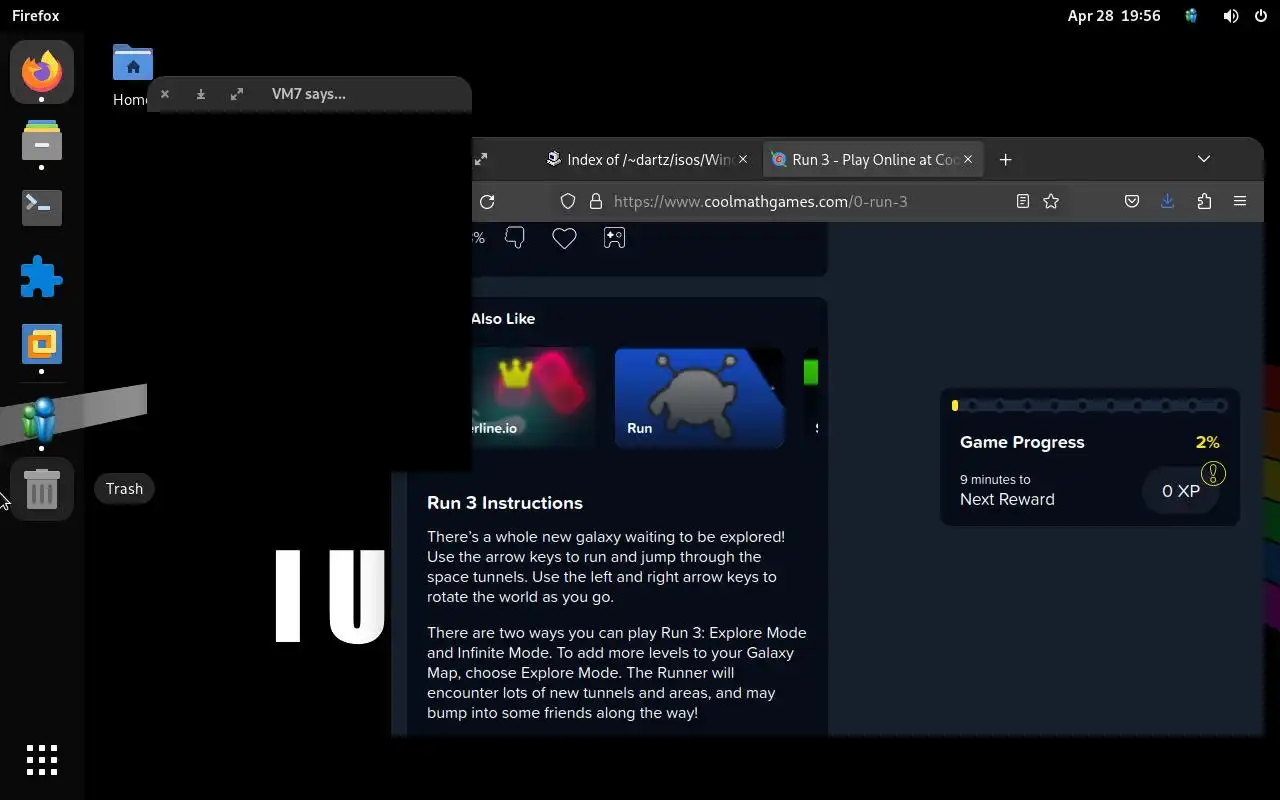Click the Game Progress heading

click(1022, 442)
